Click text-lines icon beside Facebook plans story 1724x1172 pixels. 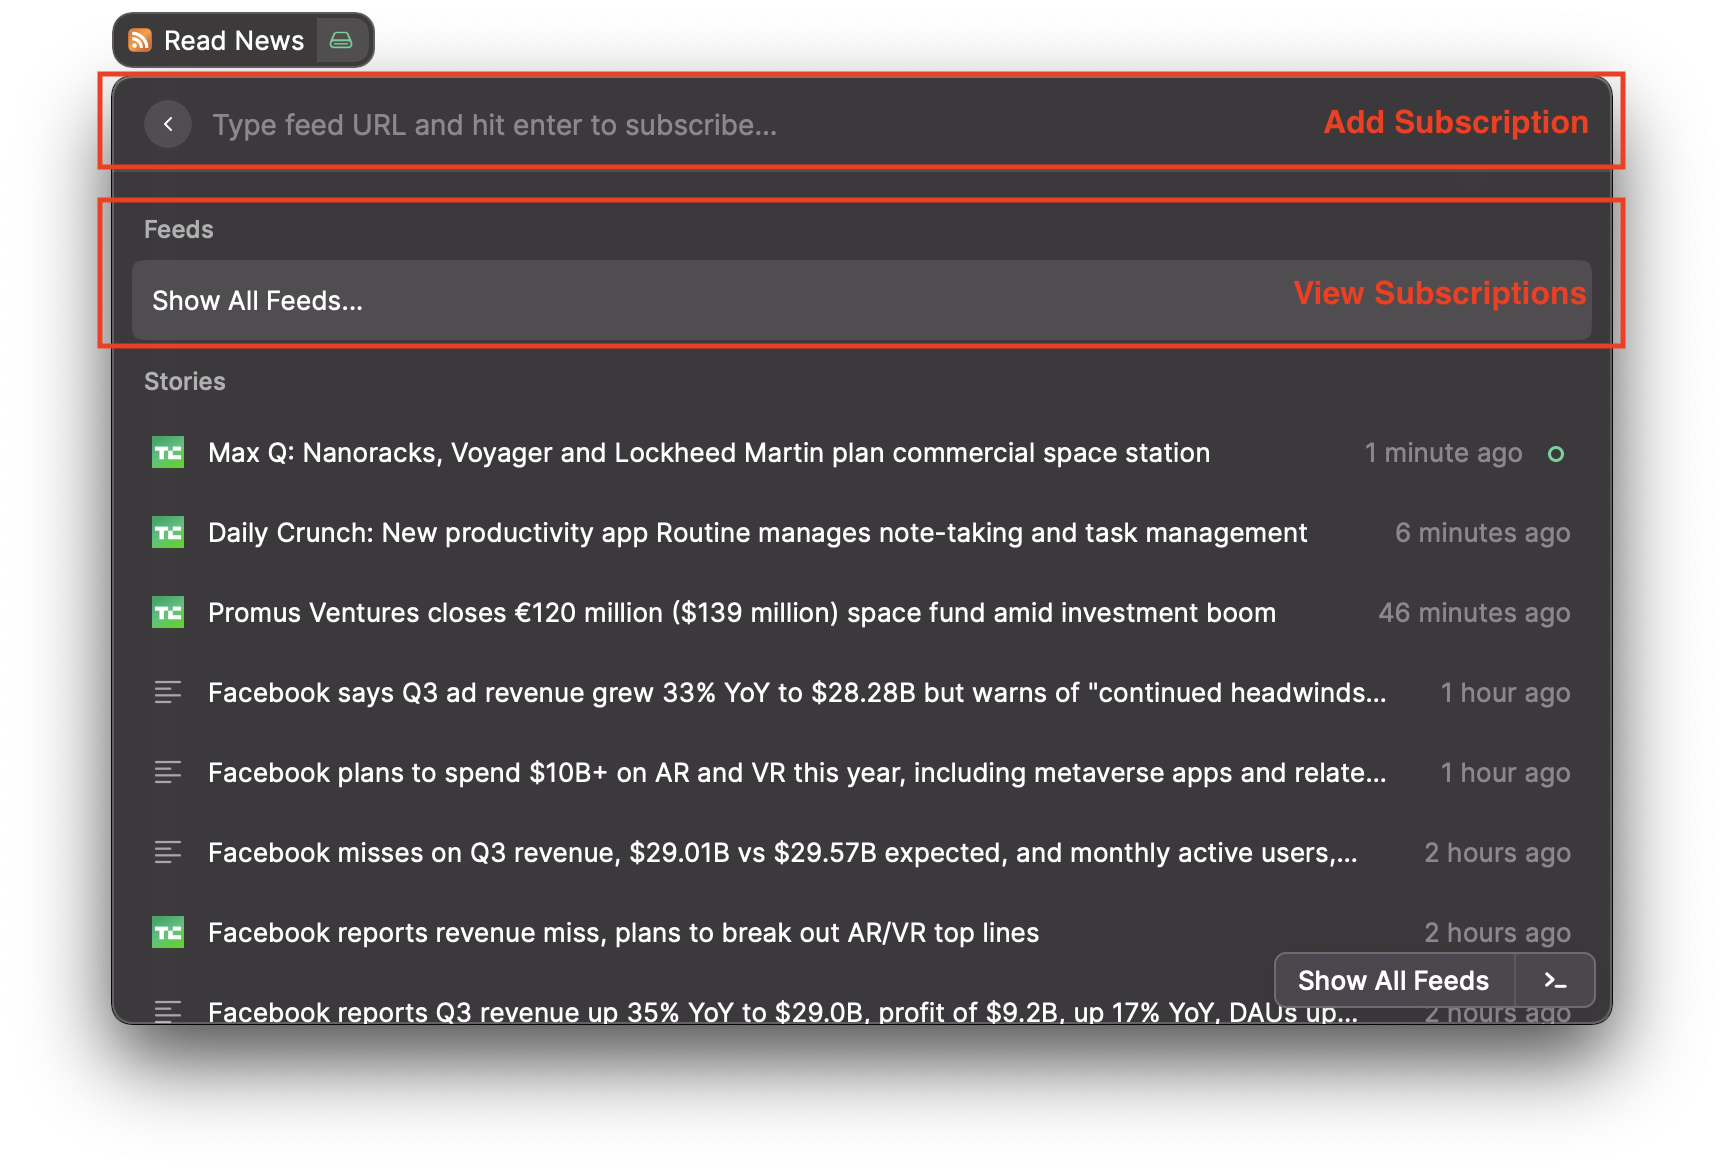tap(168, 772)
